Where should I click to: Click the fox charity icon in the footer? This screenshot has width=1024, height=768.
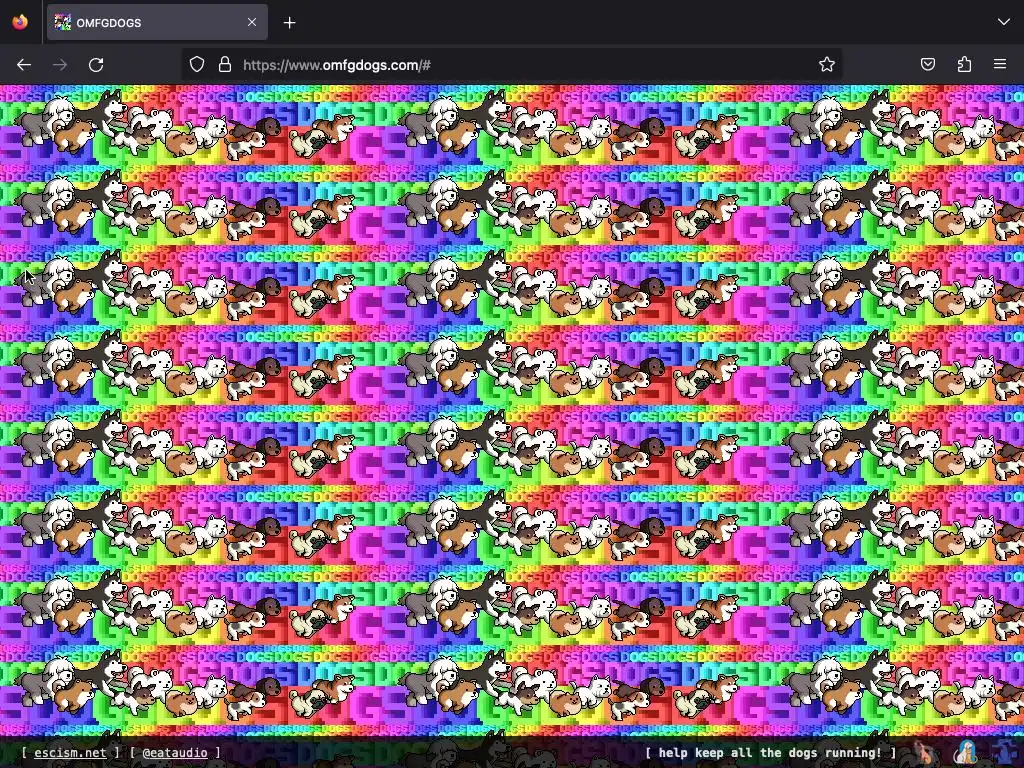pos(925,752)
